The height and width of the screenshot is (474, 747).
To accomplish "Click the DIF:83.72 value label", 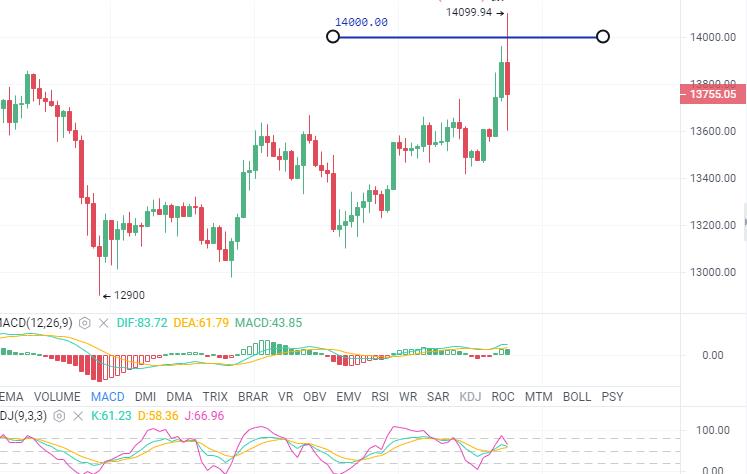I will [142, 323].
